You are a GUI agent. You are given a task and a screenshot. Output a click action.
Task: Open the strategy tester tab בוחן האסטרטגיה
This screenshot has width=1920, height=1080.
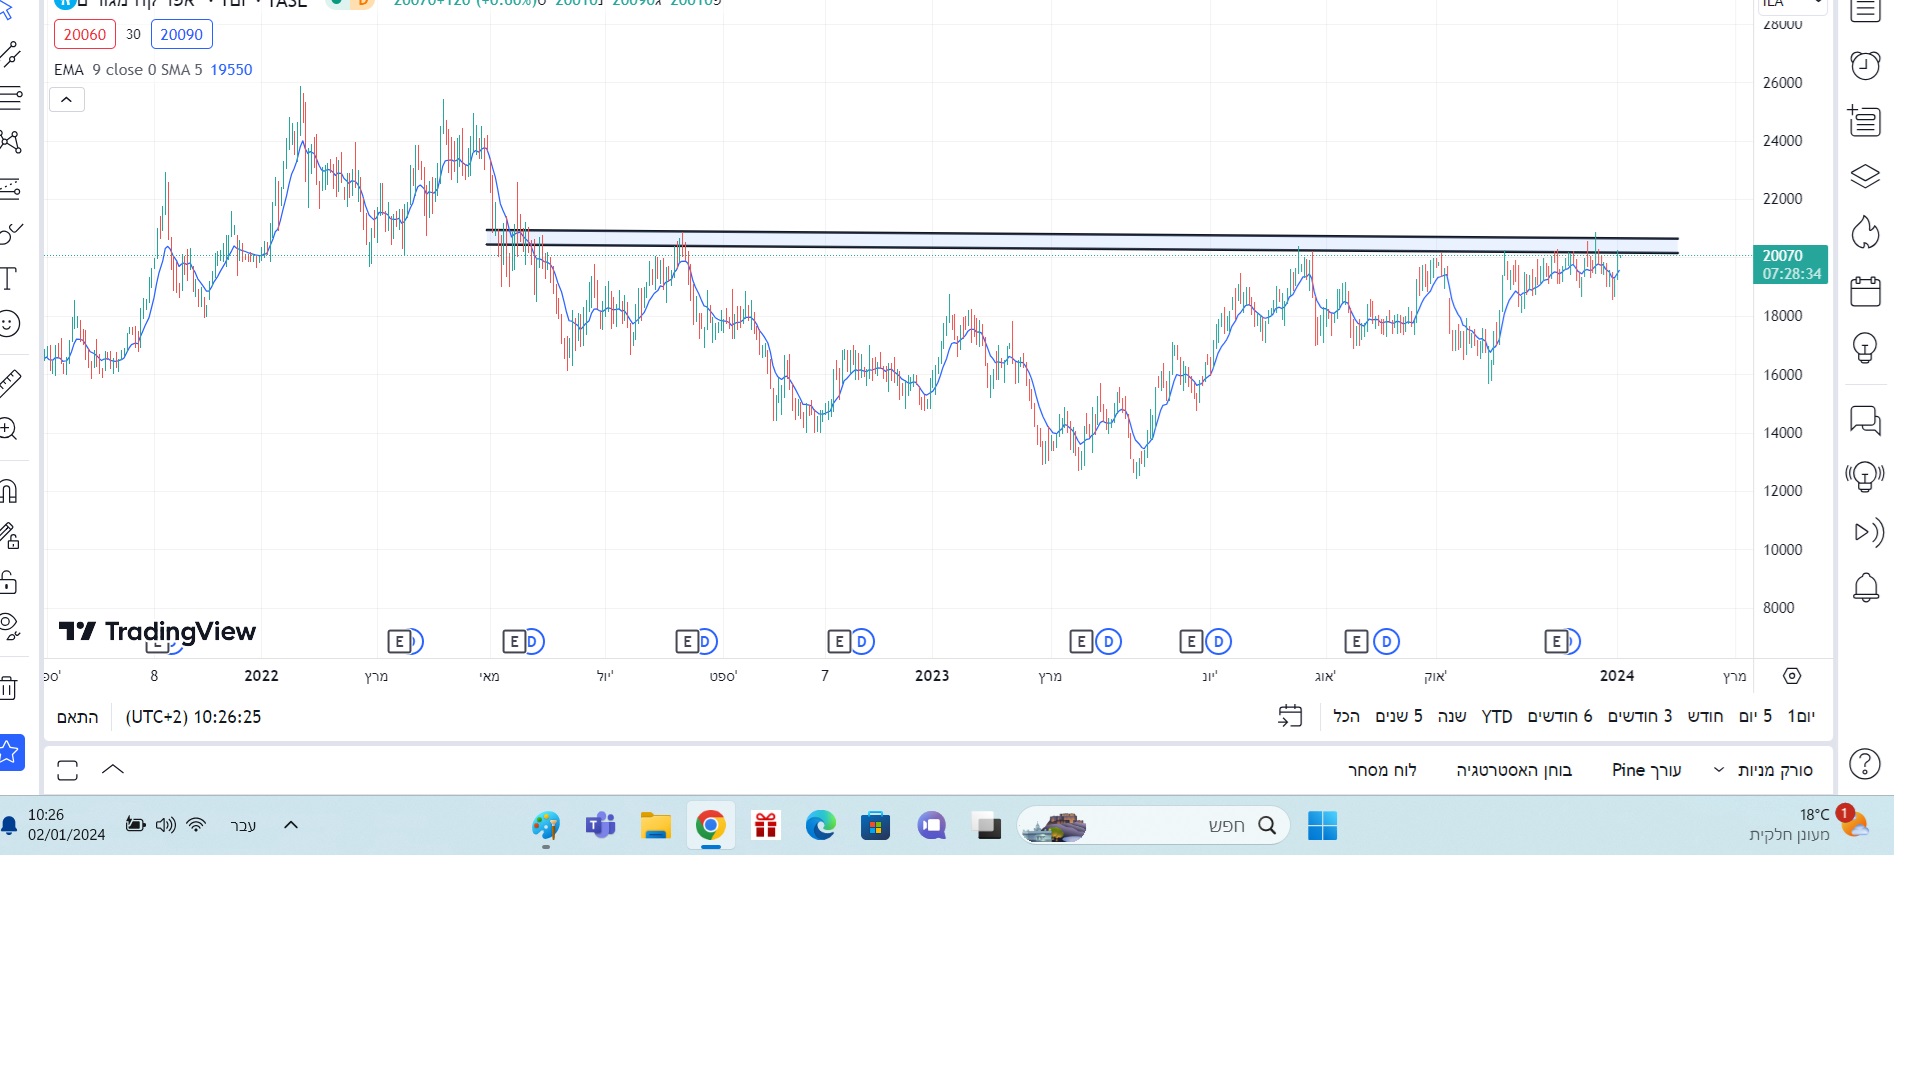(x=1513, y=770)
